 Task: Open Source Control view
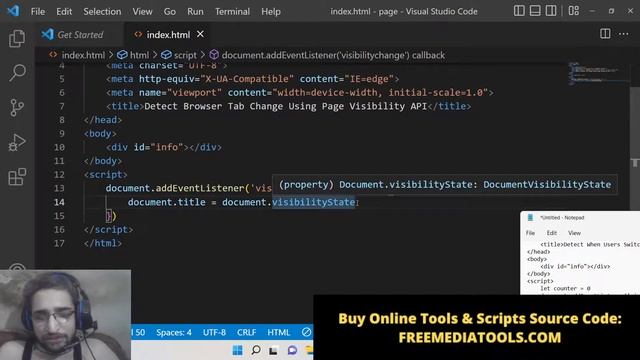click(17, 108)
